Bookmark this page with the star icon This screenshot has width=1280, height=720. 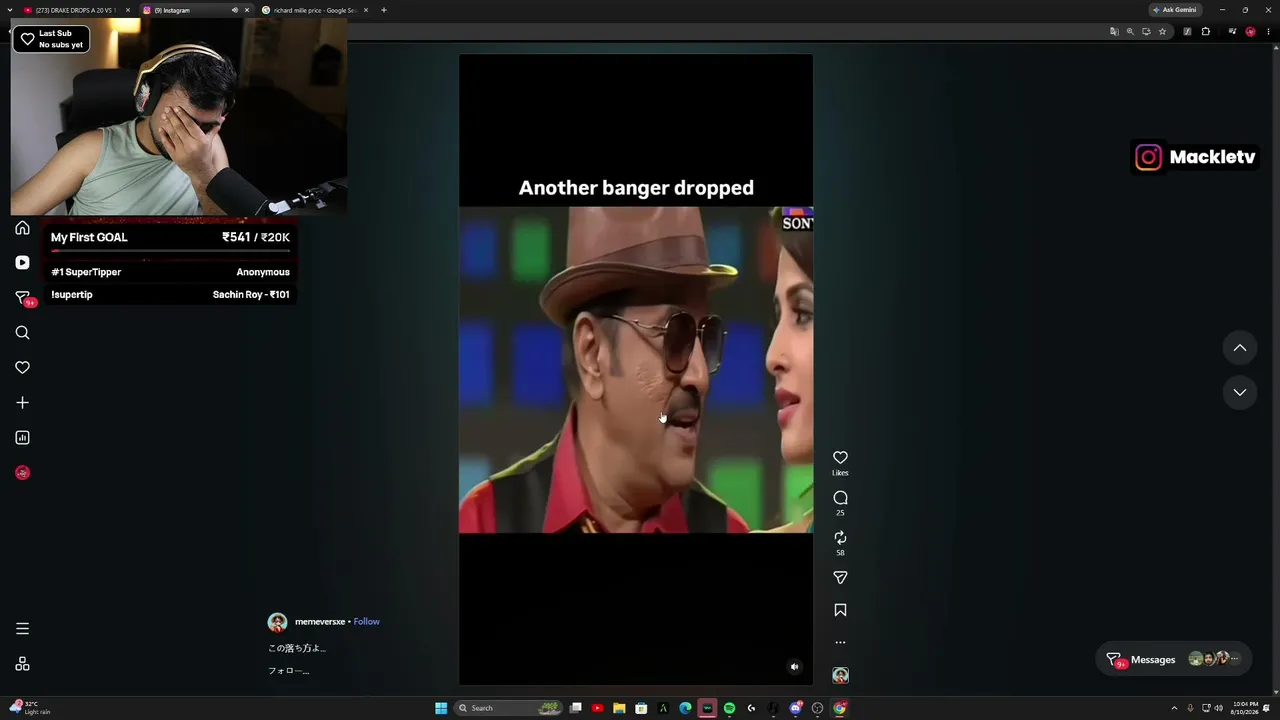coord(1162,31)
